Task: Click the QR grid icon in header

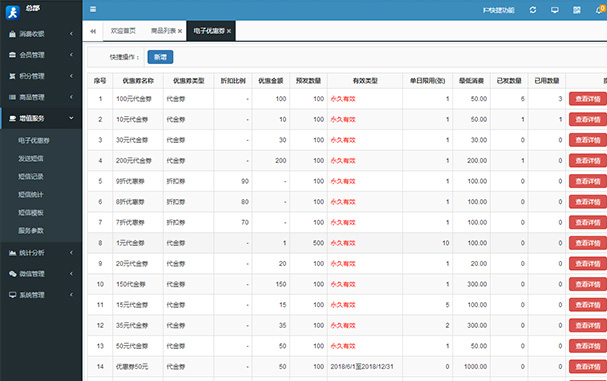Action: coord(577,10)
